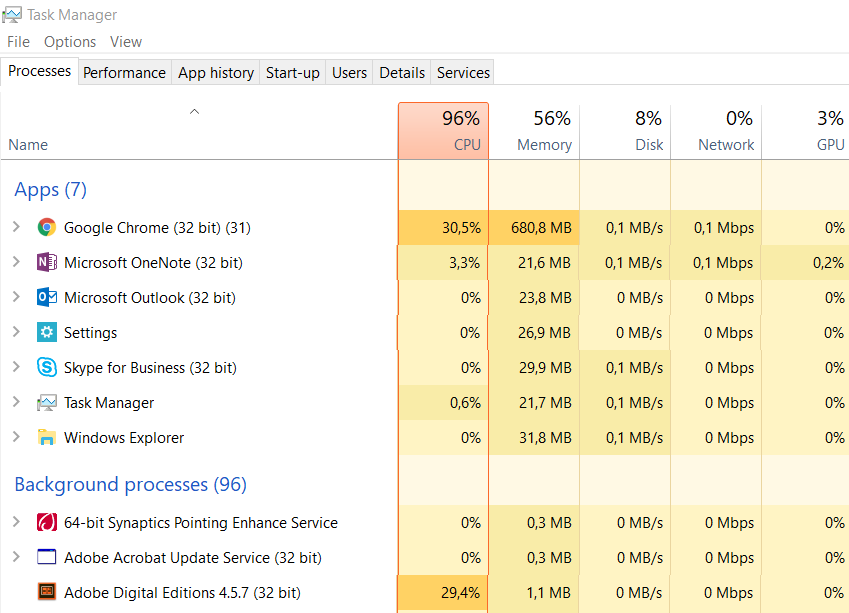The image size is (849, 613).
Task: Sort processes by Disk column
Action: coord(625,132)
